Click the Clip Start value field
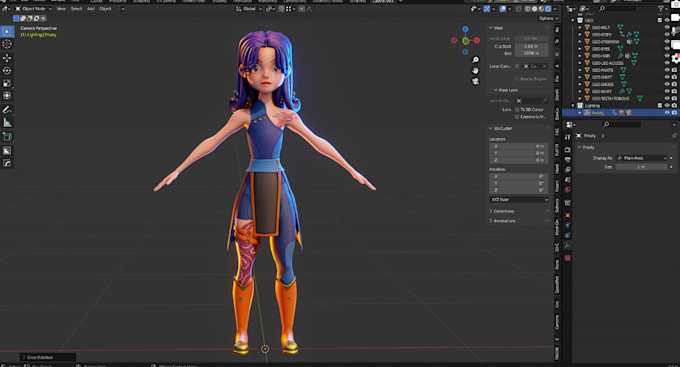680x367 pixels. point(531,46)
